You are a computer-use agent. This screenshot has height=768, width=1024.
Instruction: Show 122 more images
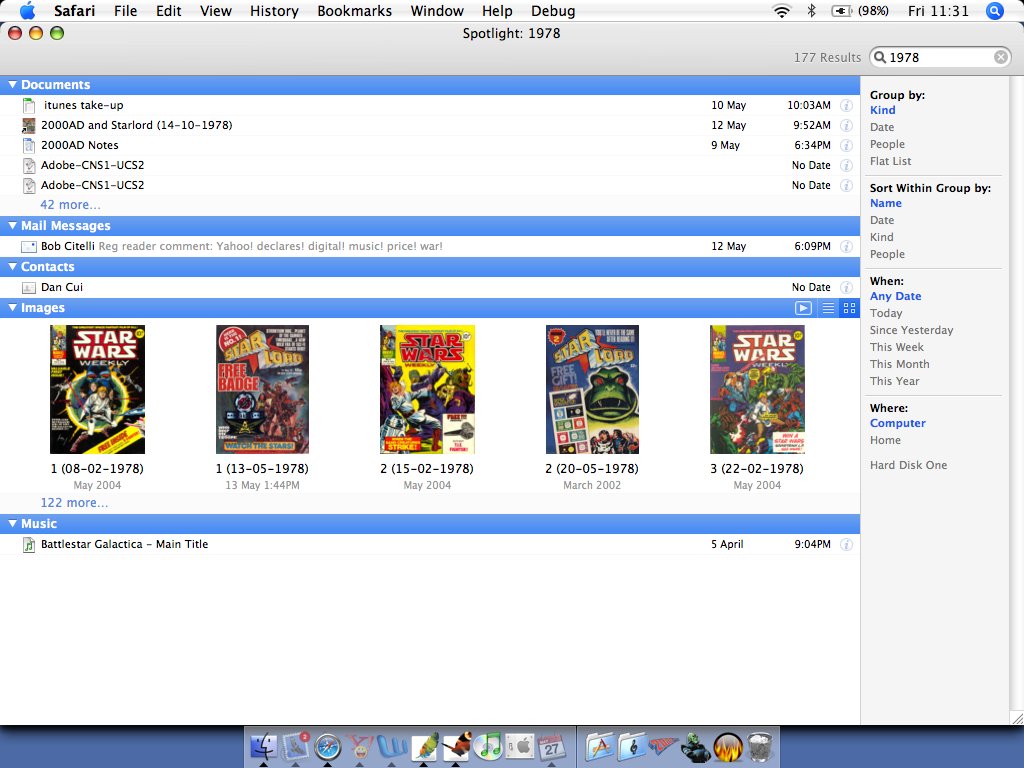[74, 502]
